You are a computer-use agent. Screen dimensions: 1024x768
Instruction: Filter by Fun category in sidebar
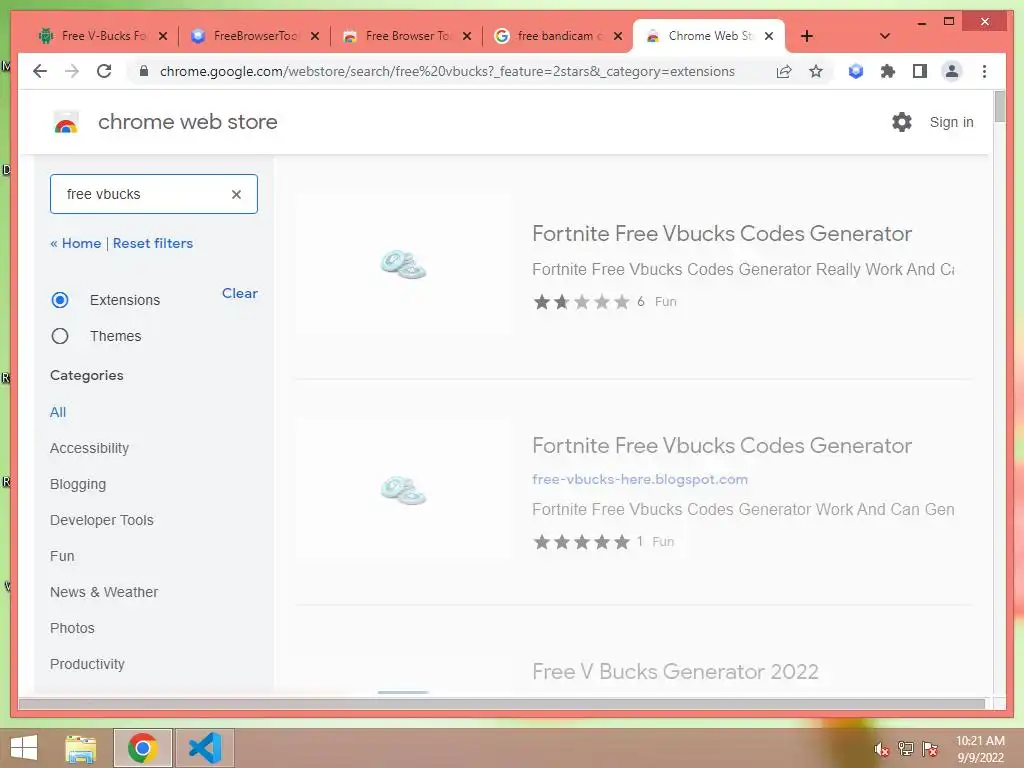click(62, 556)
